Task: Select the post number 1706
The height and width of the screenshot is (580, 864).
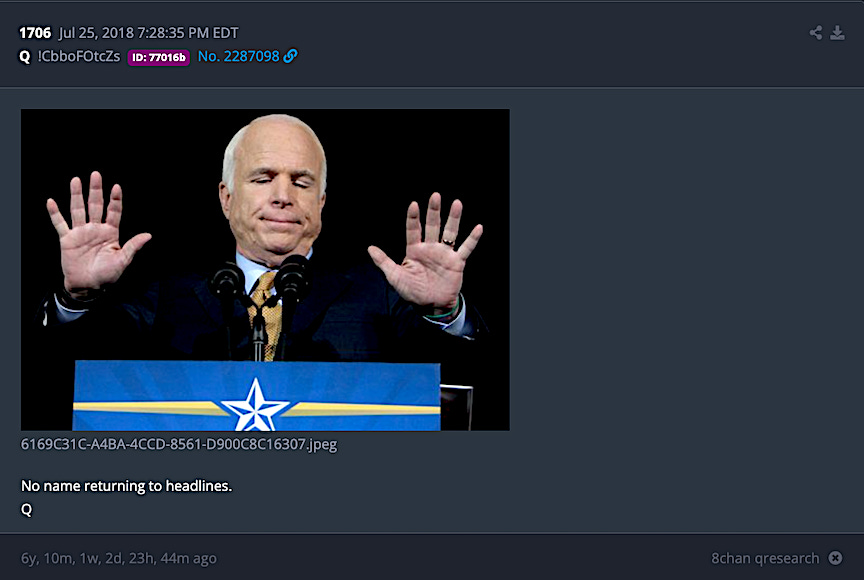Action: pos(35,33)
